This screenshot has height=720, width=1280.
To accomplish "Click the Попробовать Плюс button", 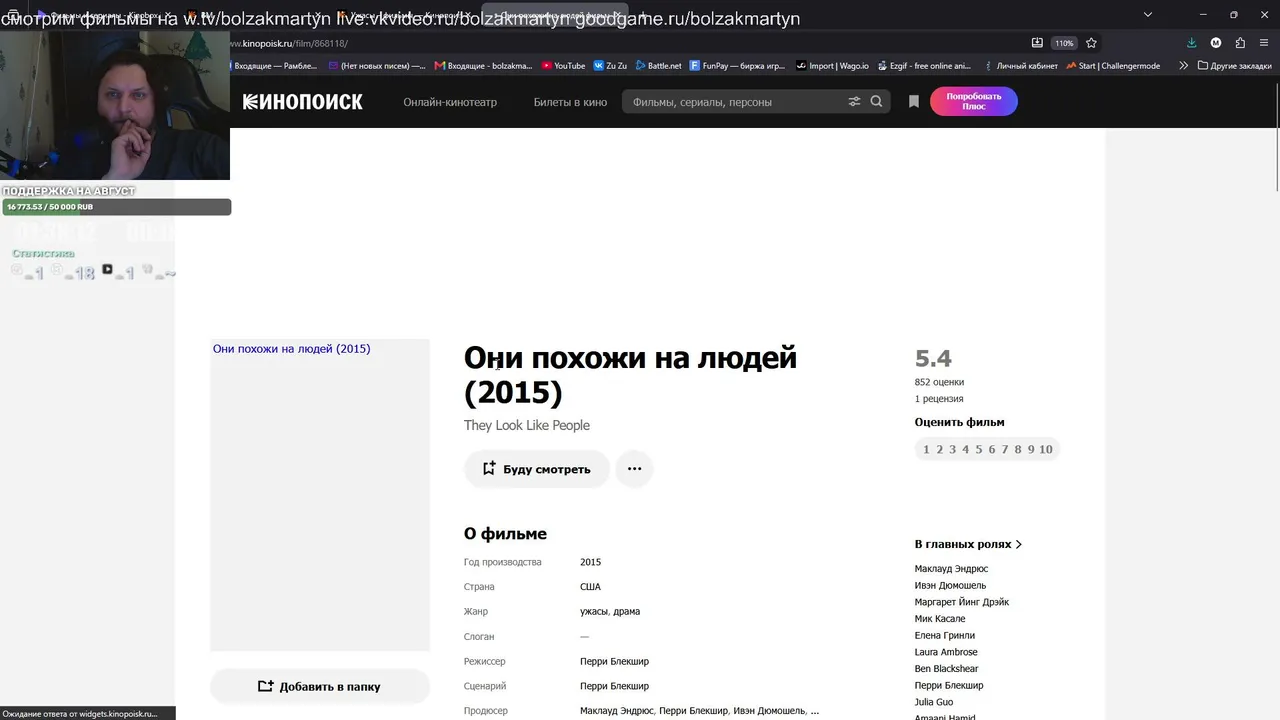I will coord(974,102).
